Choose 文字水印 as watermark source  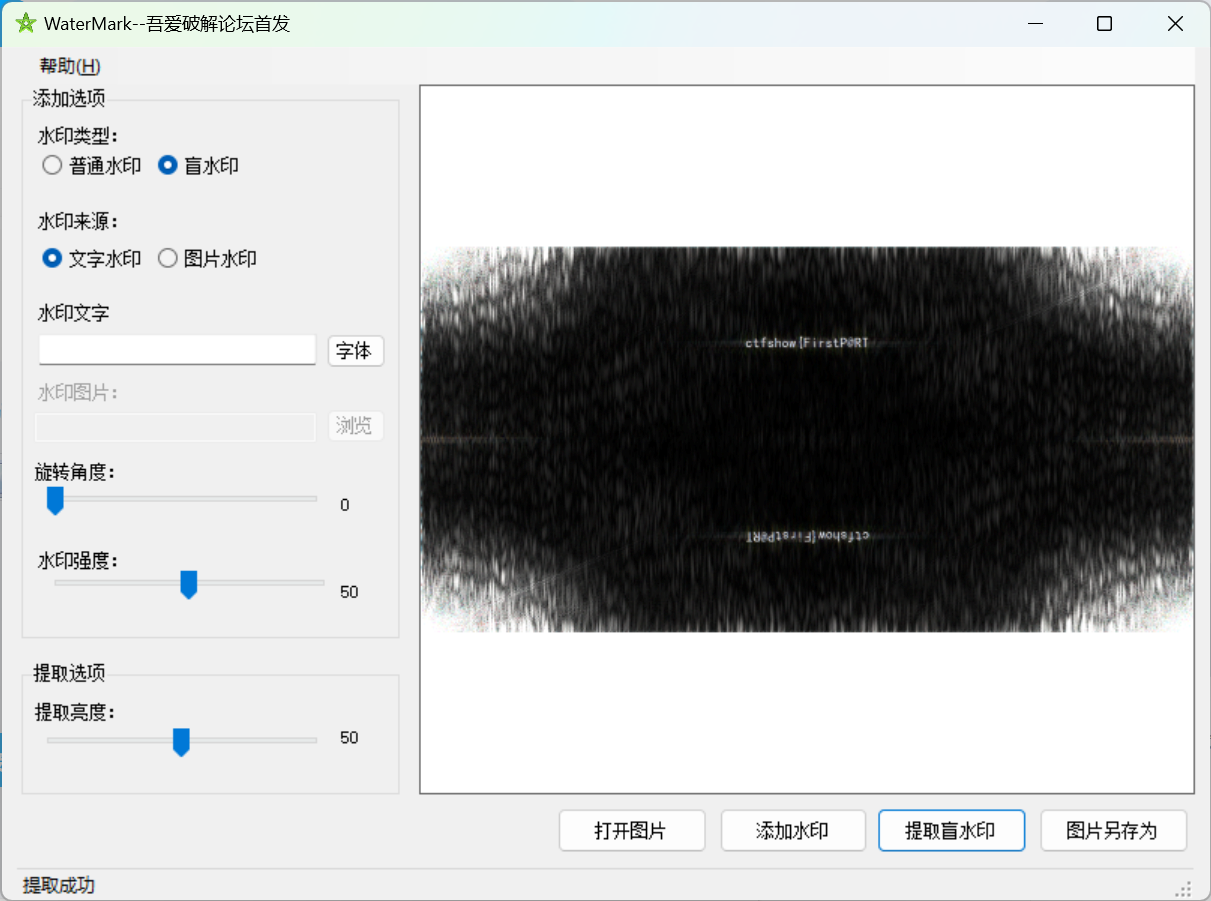[52, 259]
